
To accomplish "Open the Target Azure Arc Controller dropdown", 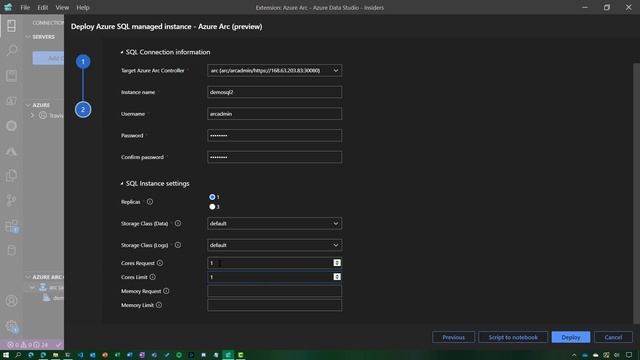I will pos(274,70).
